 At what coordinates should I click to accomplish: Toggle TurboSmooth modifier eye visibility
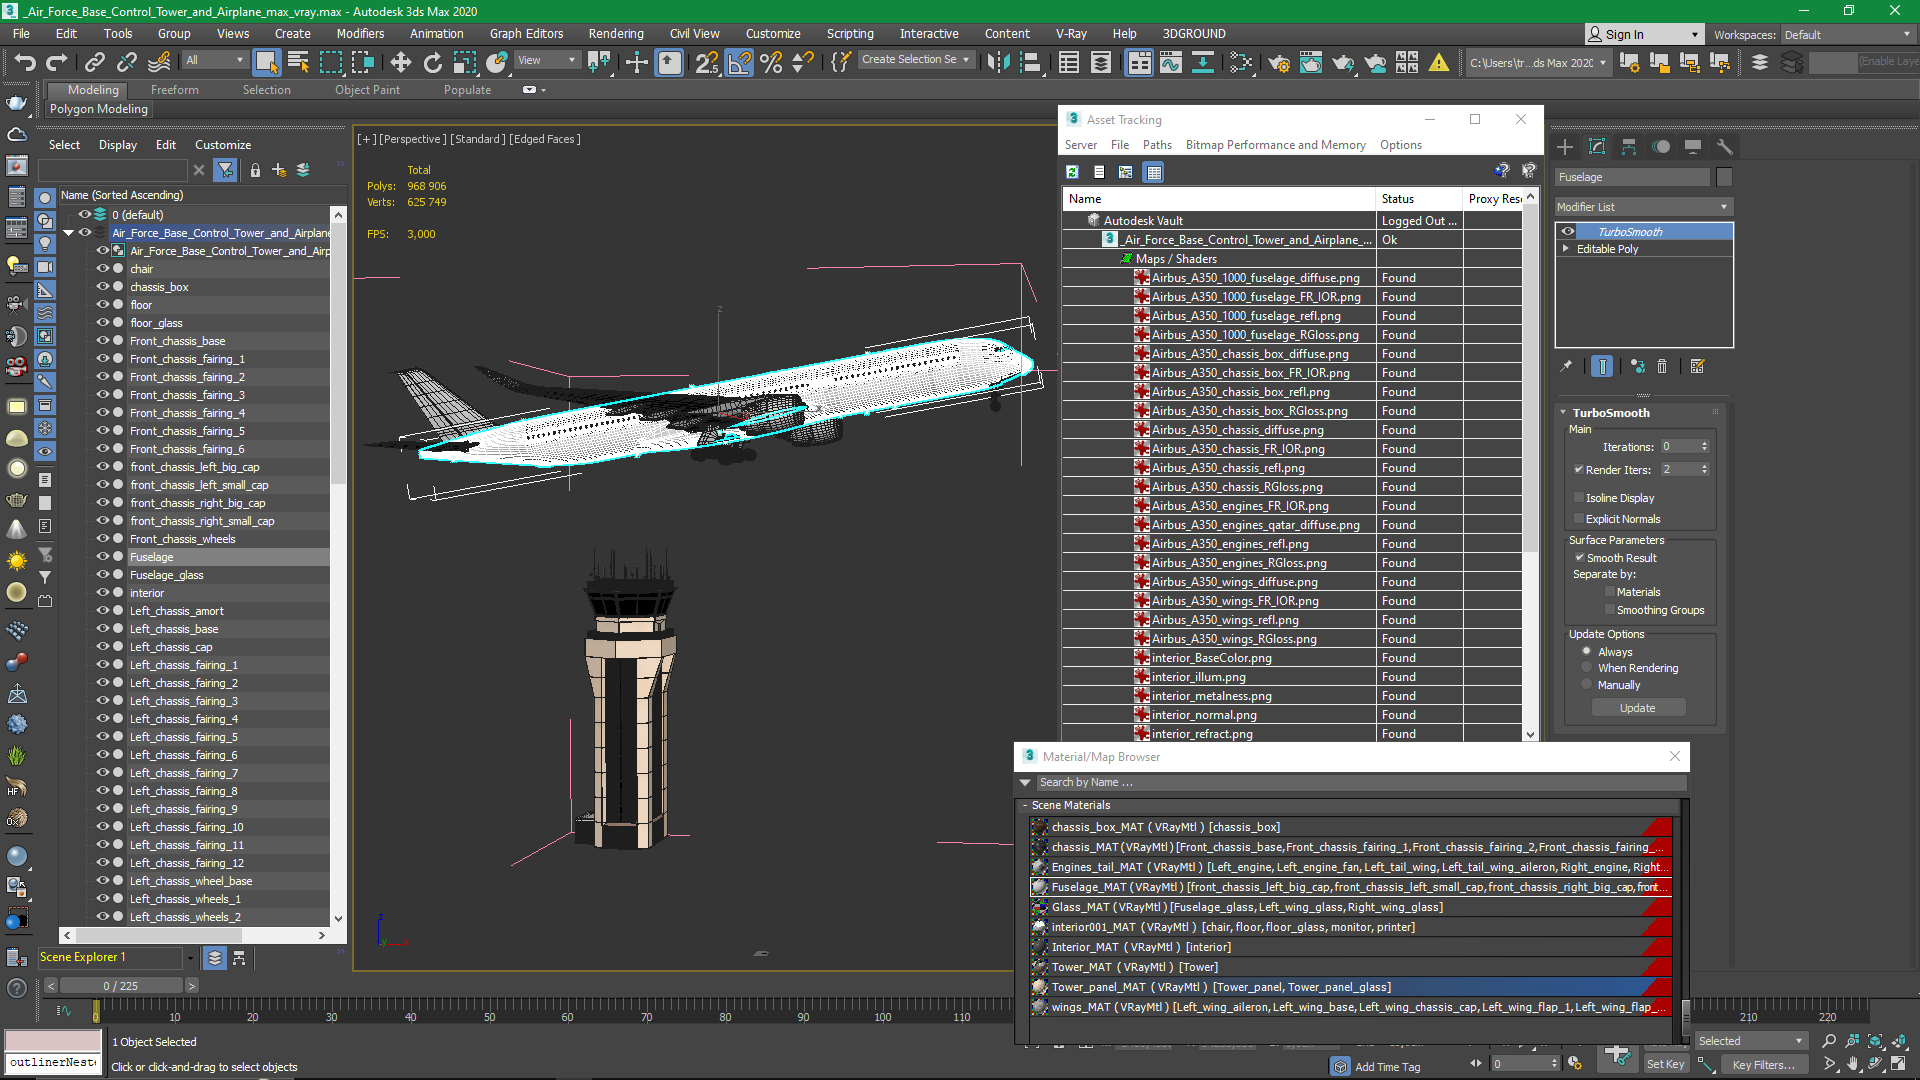[1568, 231]
